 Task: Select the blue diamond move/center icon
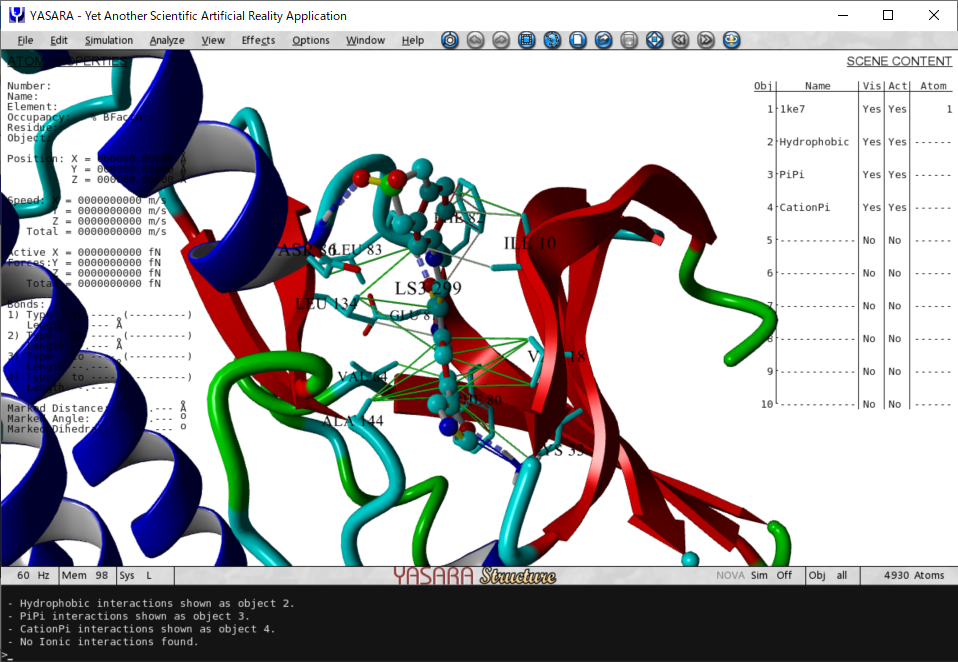tap(655, 40)
